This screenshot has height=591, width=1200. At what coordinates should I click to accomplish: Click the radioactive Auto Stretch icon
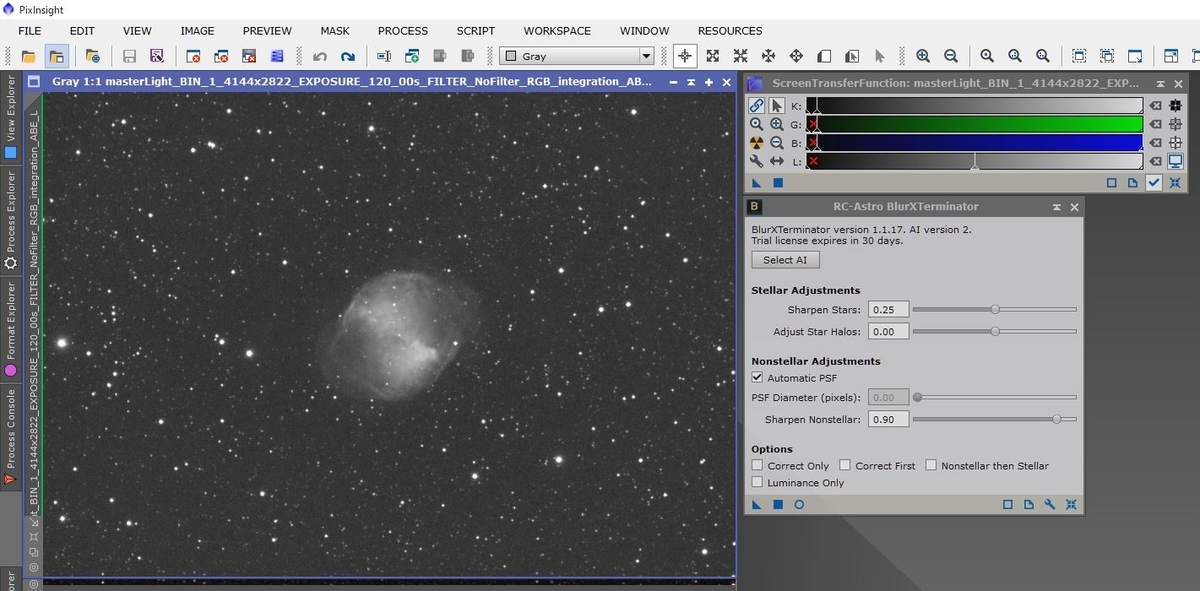tap(757, 143)
